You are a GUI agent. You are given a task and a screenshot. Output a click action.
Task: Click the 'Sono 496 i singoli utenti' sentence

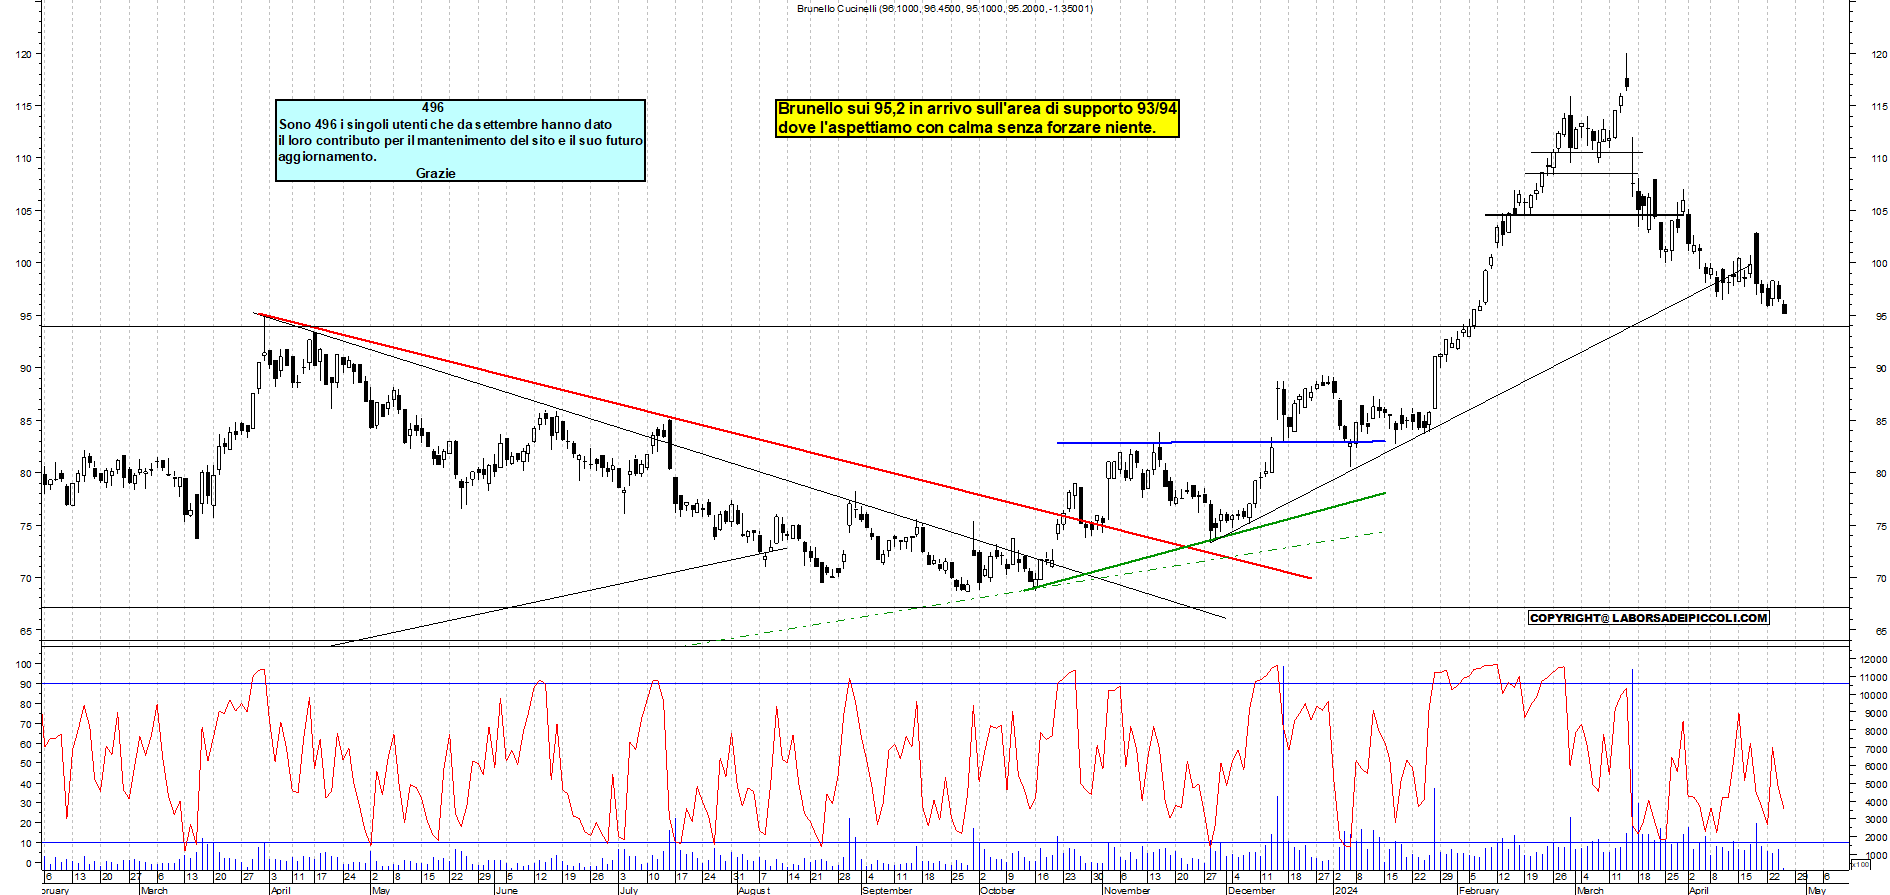[x=446, y=124]
